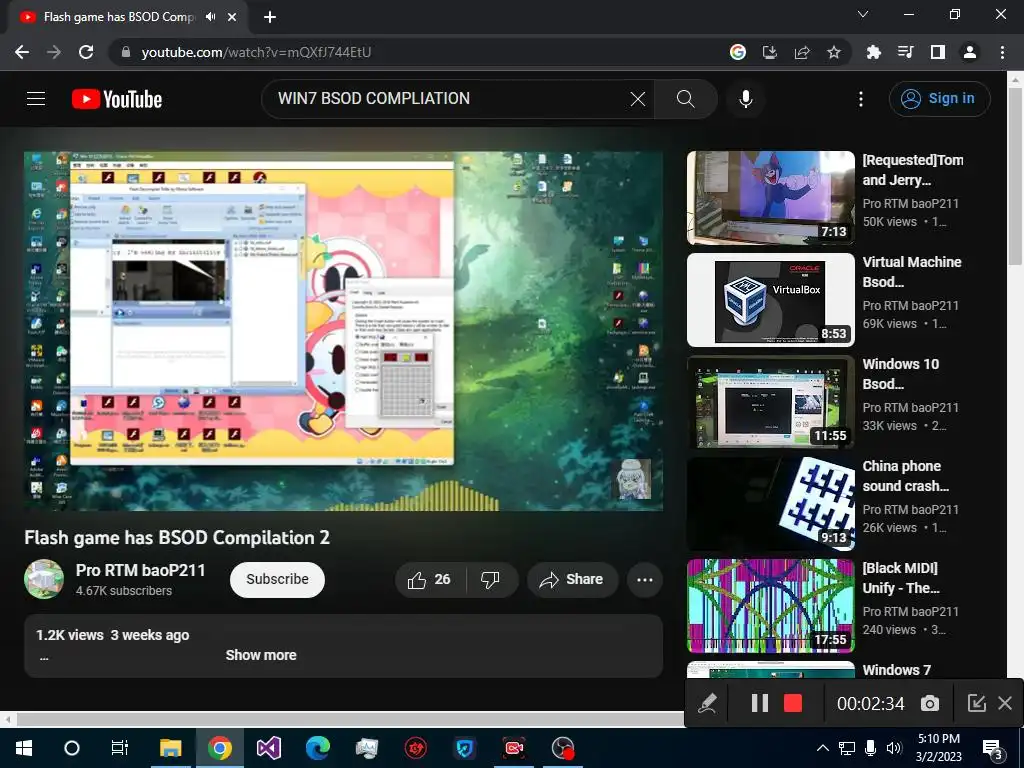Open a new tab with the plus button

click(x=270, y=17)
